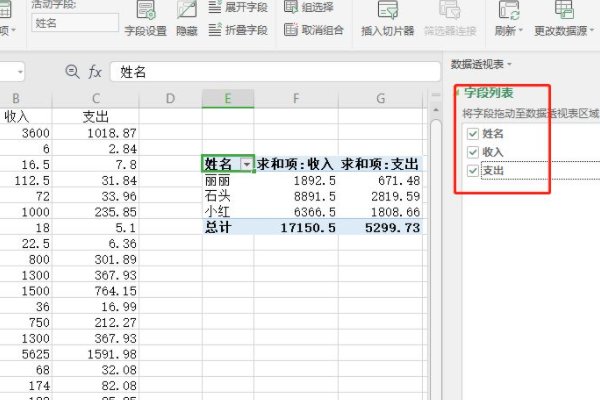Click Group Selection (组选择)

coord(309,7)
